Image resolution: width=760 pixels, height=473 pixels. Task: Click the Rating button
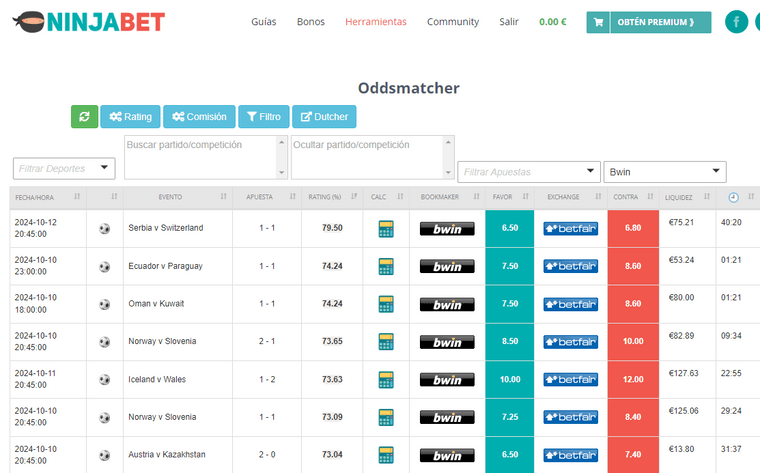[130, 117]
